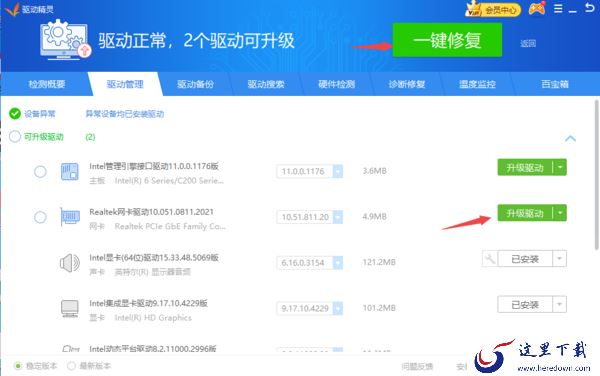Click the network card icon for Realtek
Screen dimensions: 600x376
70,217
